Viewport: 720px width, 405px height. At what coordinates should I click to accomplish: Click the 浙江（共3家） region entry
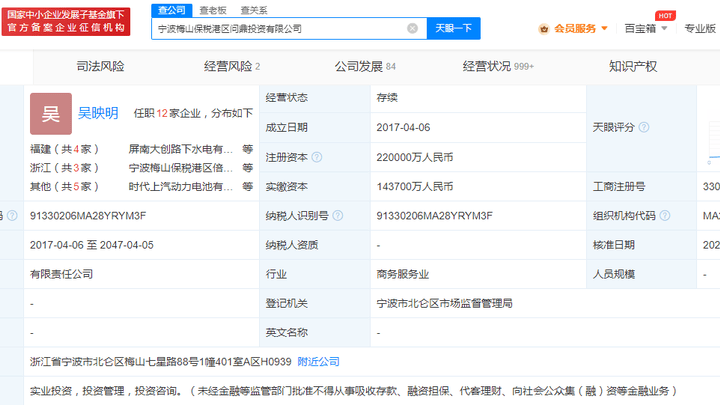tap(64, 168)
